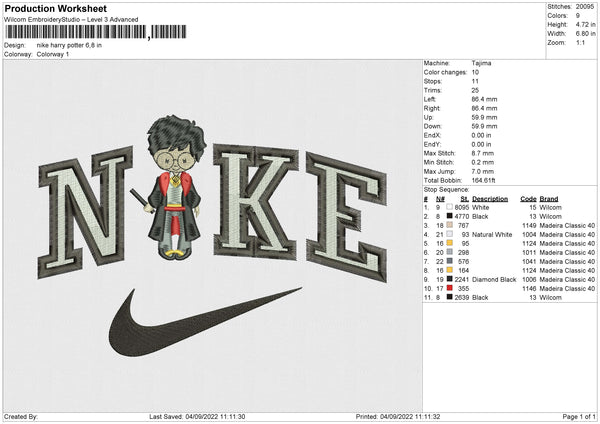
Task: Click the Natural White color swatch
Action: (450, 234)
